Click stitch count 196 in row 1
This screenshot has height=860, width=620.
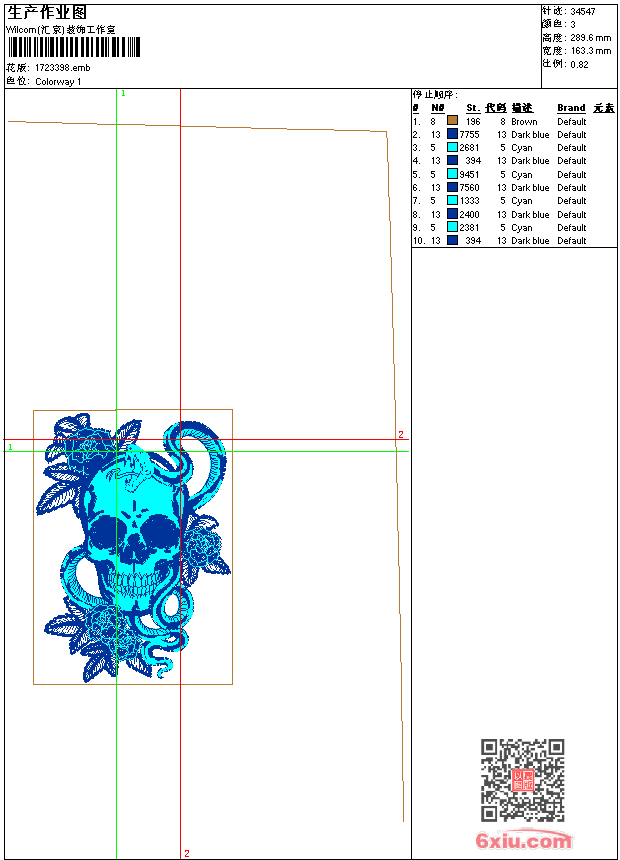pyautogui.click(x=473, y=122)
